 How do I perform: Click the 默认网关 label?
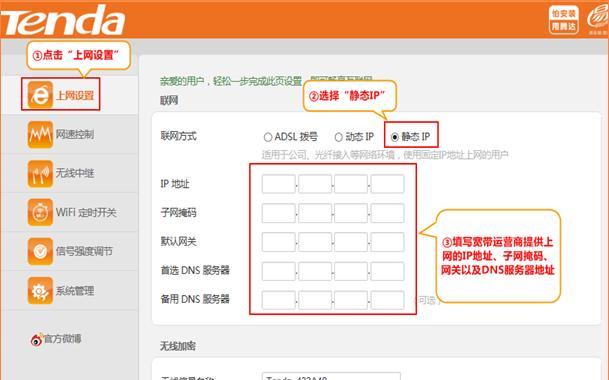pos(179,242)
